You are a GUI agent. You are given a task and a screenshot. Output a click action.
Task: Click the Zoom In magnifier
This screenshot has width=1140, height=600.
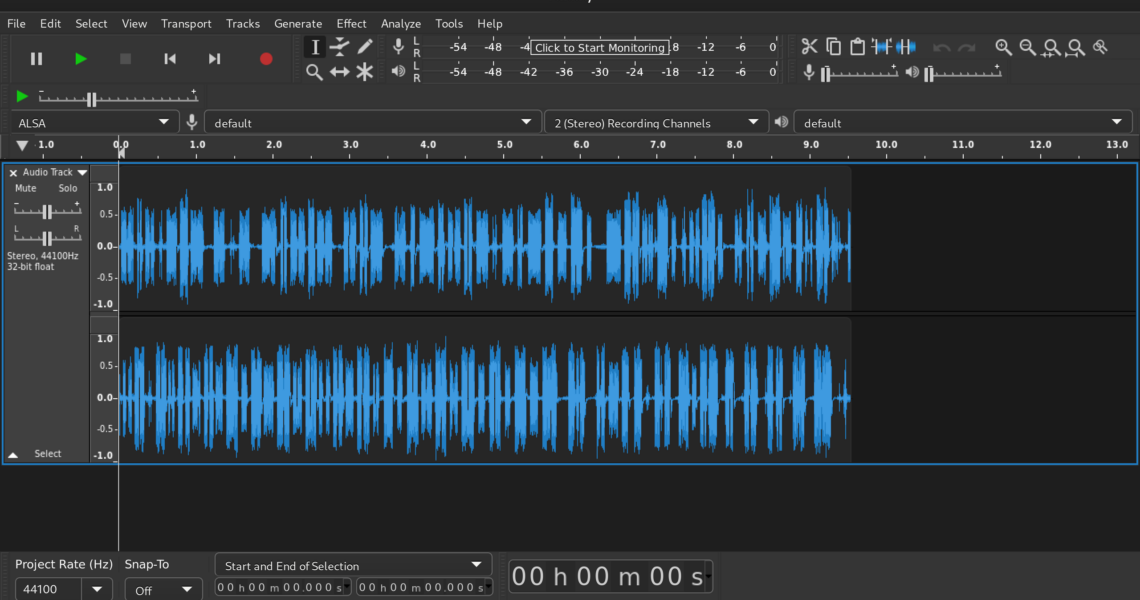click(x=1003, y=47)
